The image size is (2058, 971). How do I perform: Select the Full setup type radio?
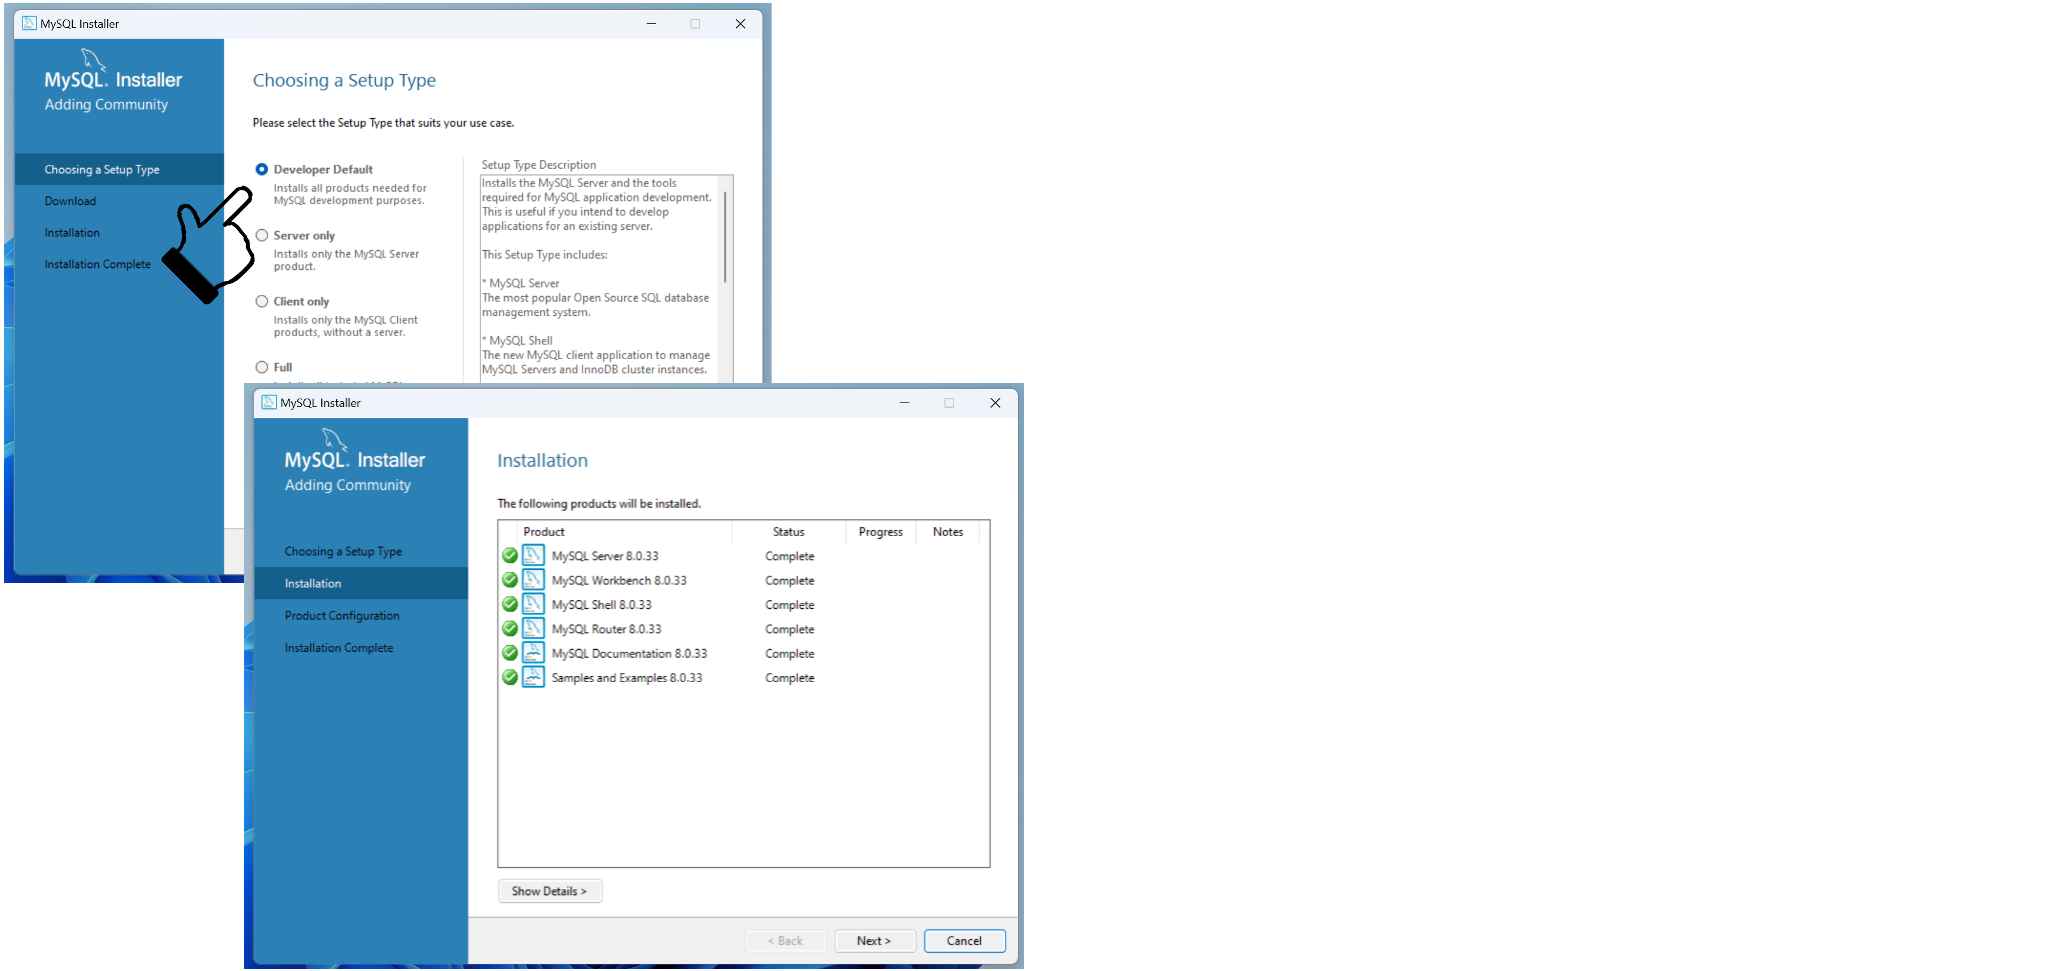(262, 367)
